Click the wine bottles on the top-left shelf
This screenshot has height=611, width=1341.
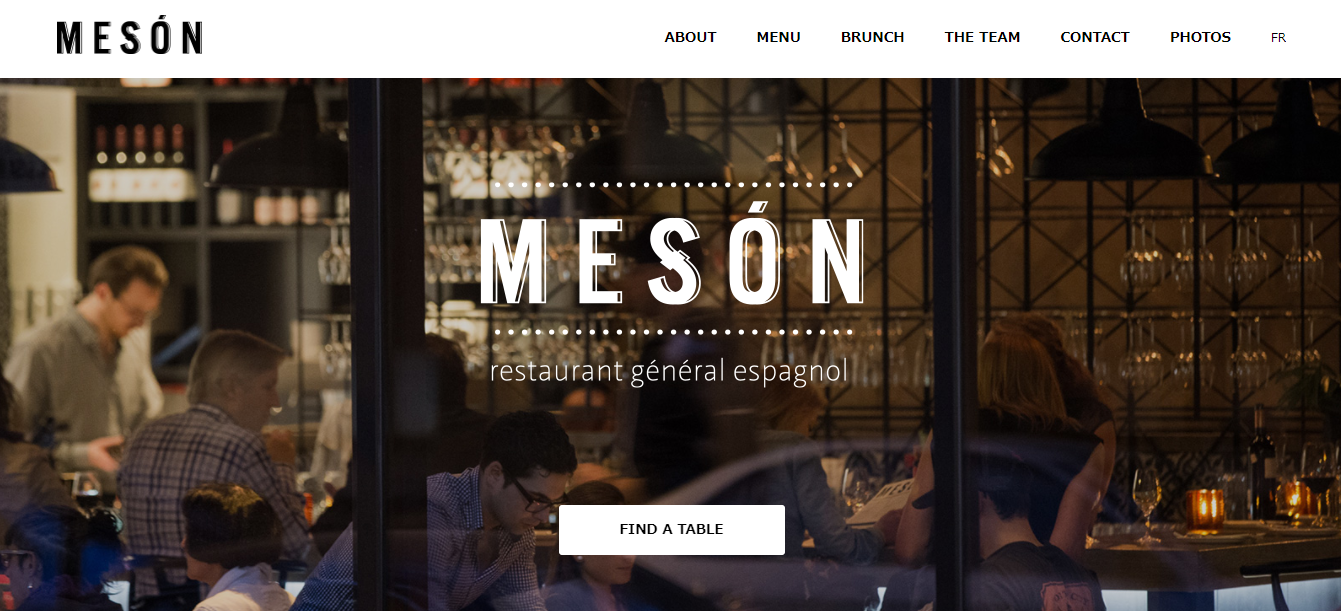tap(139, 146)
